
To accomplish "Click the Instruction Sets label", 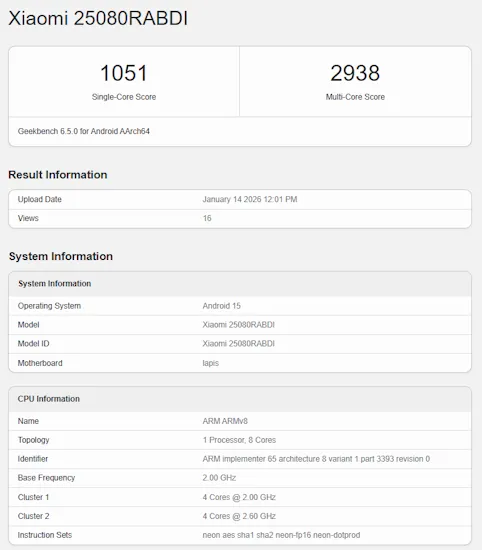I will tap(45, 535).
